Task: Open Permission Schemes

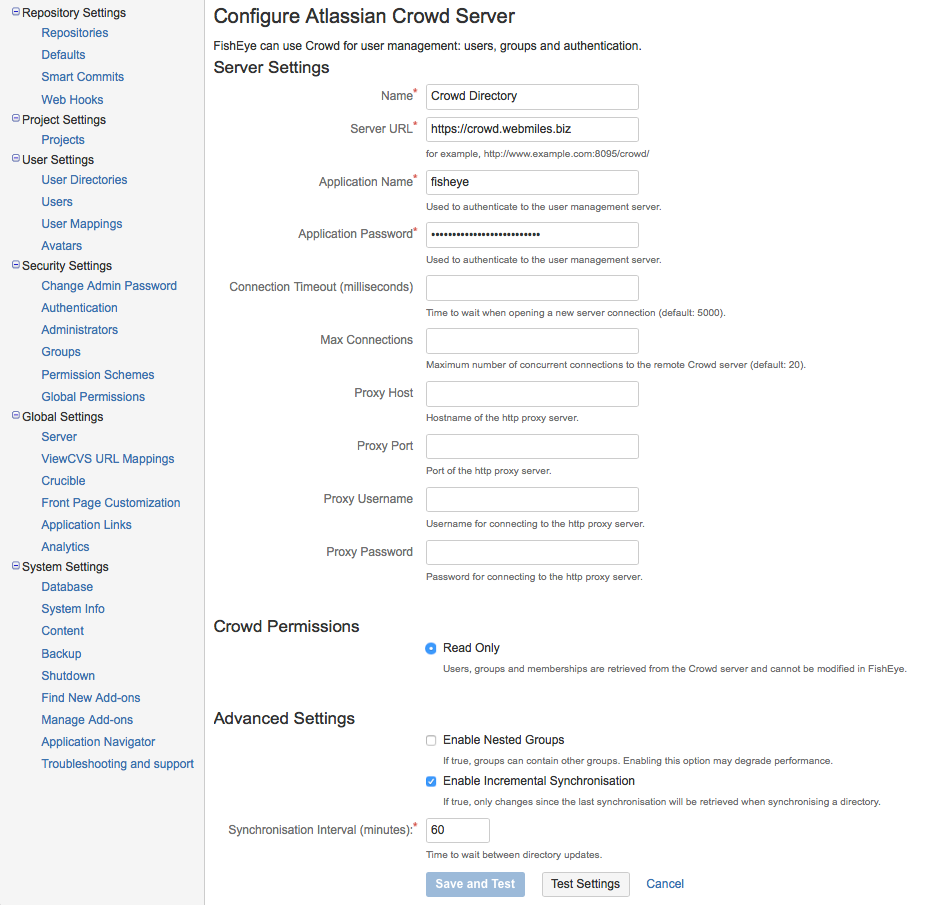Action: point(97,375)
